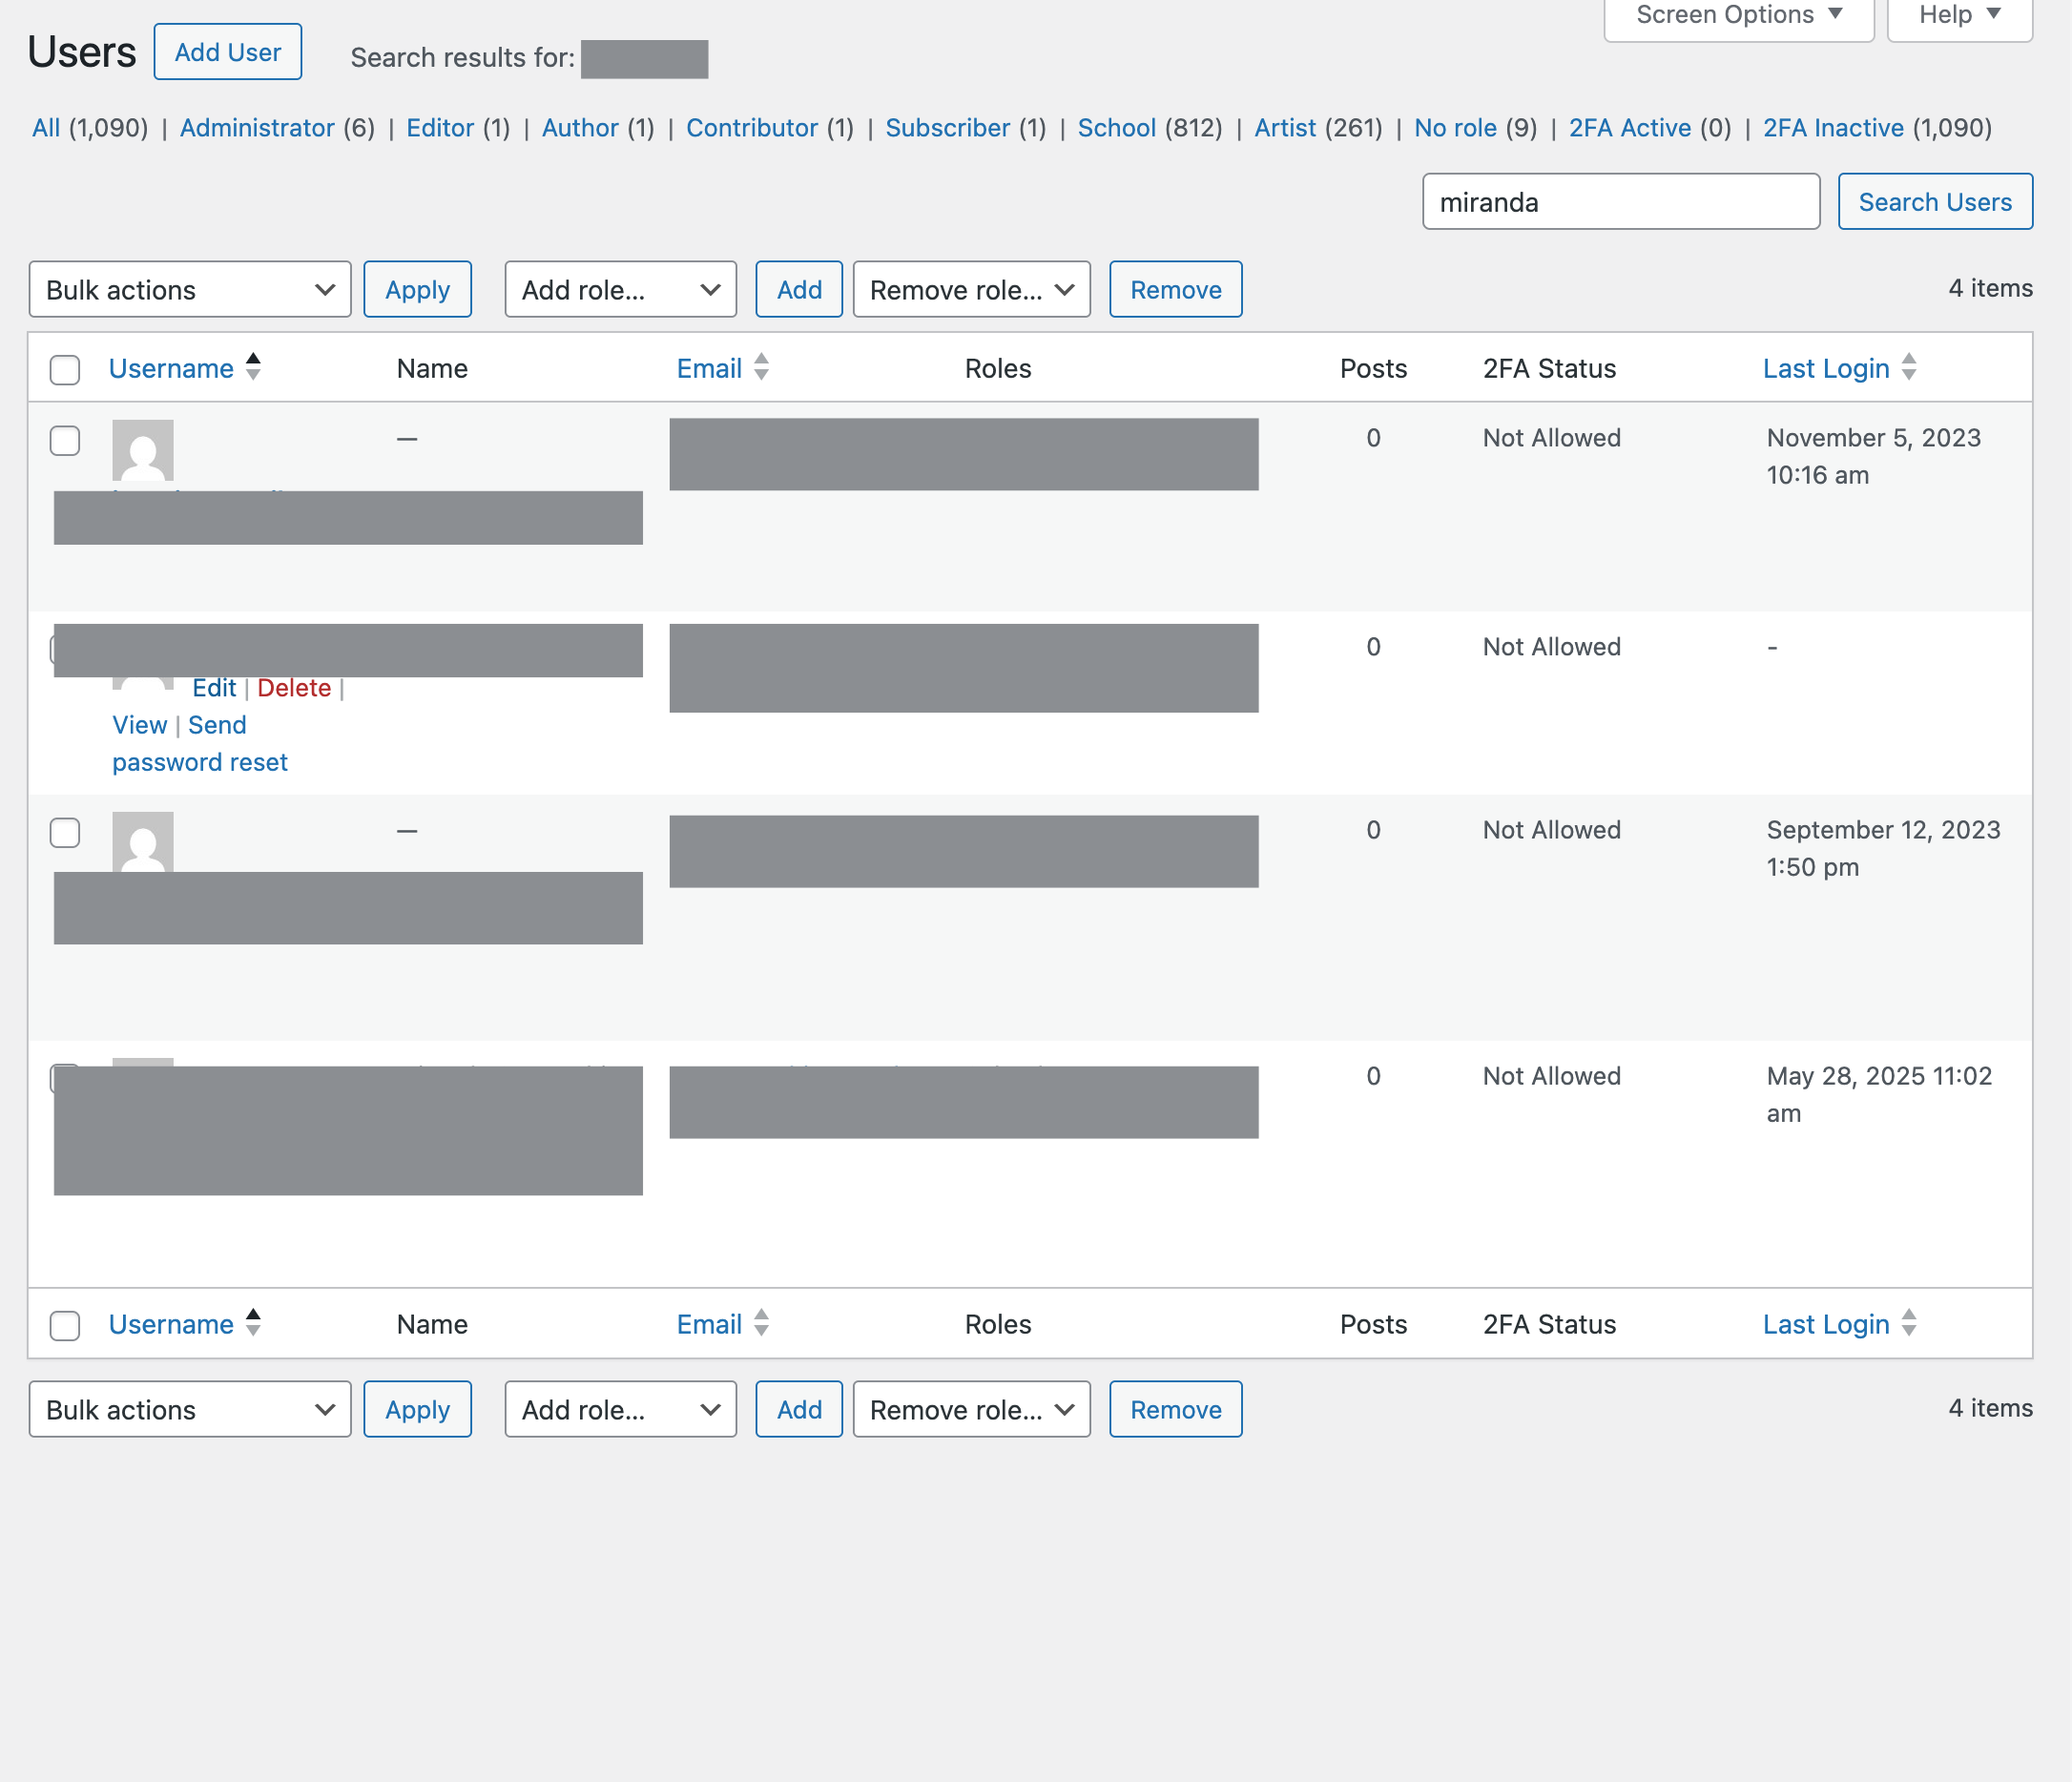The height and width of the screenshot is (1782, 2072).
Task: Click the user search input field
Action: click(1620, 202)
